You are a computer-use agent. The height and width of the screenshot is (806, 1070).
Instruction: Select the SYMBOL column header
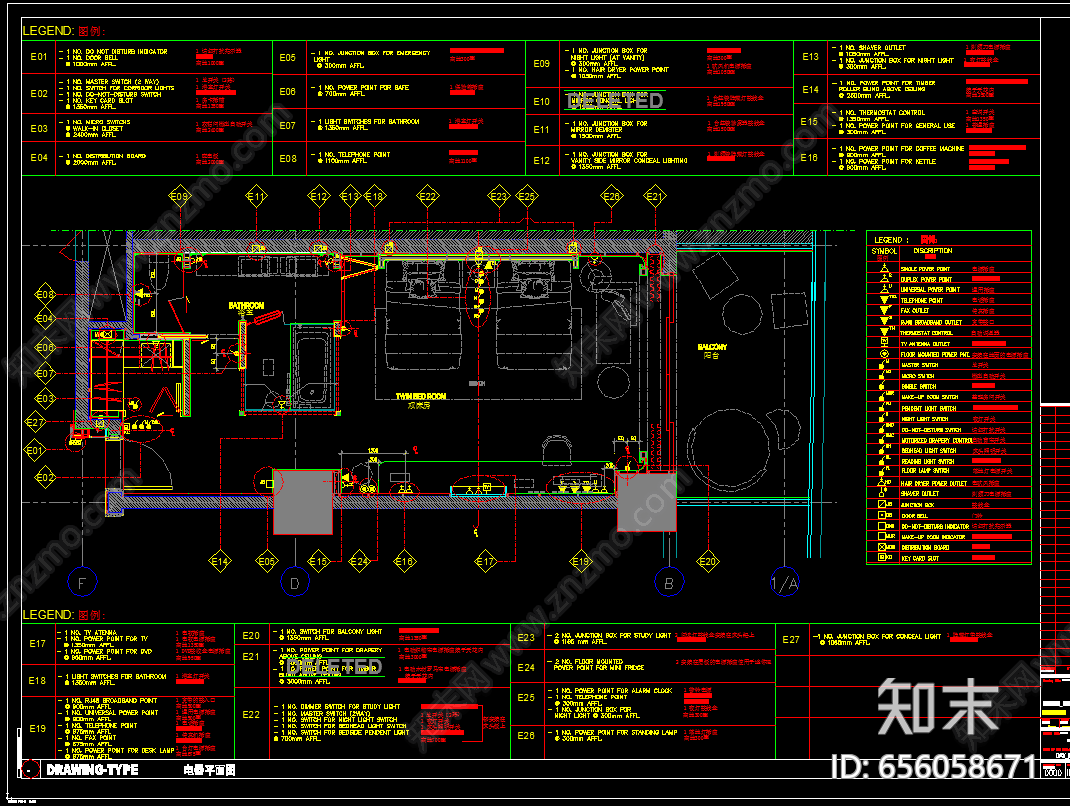click(884, 251)
